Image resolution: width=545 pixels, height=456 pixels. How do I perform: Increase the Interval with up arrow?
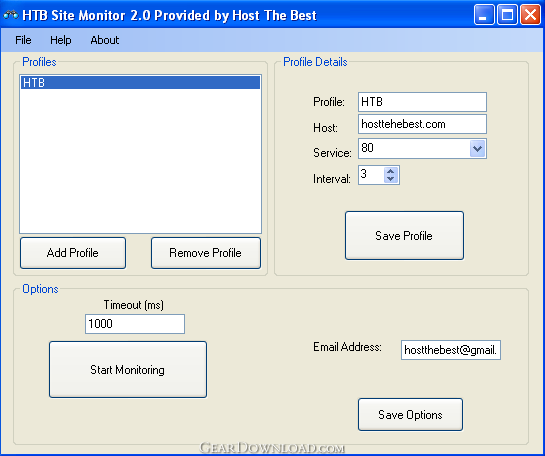(391, 171)
